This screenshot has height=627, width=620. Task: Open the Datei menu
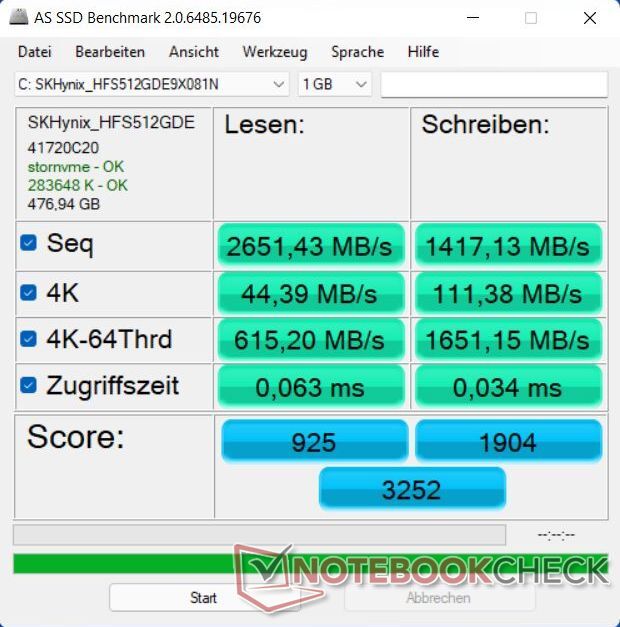pyautogui.click(x=34, y=52)
